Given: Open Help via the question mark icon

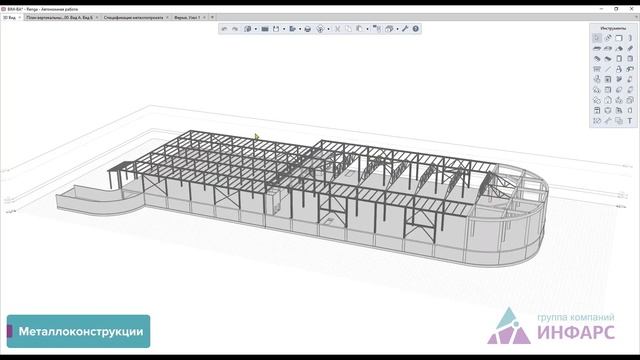Looking at the screenshot, I should pyautogui.click(x=416, y=29).
